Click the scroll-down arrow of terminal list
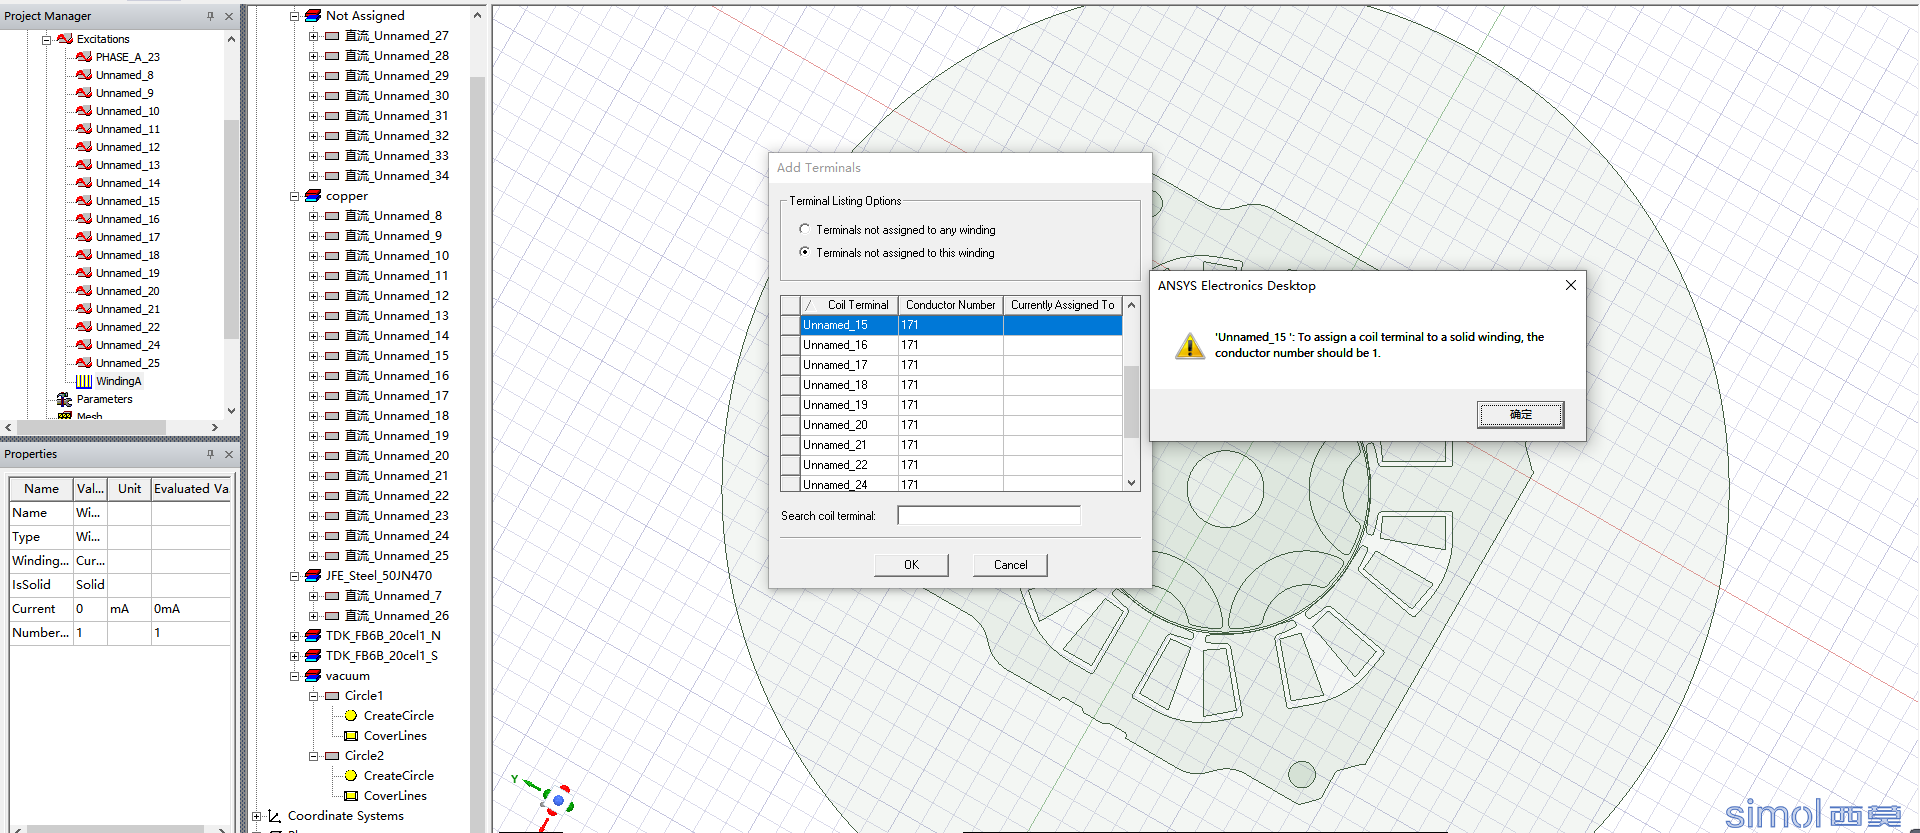This screenshot has width=1920, height=833. coord(1131,483)
